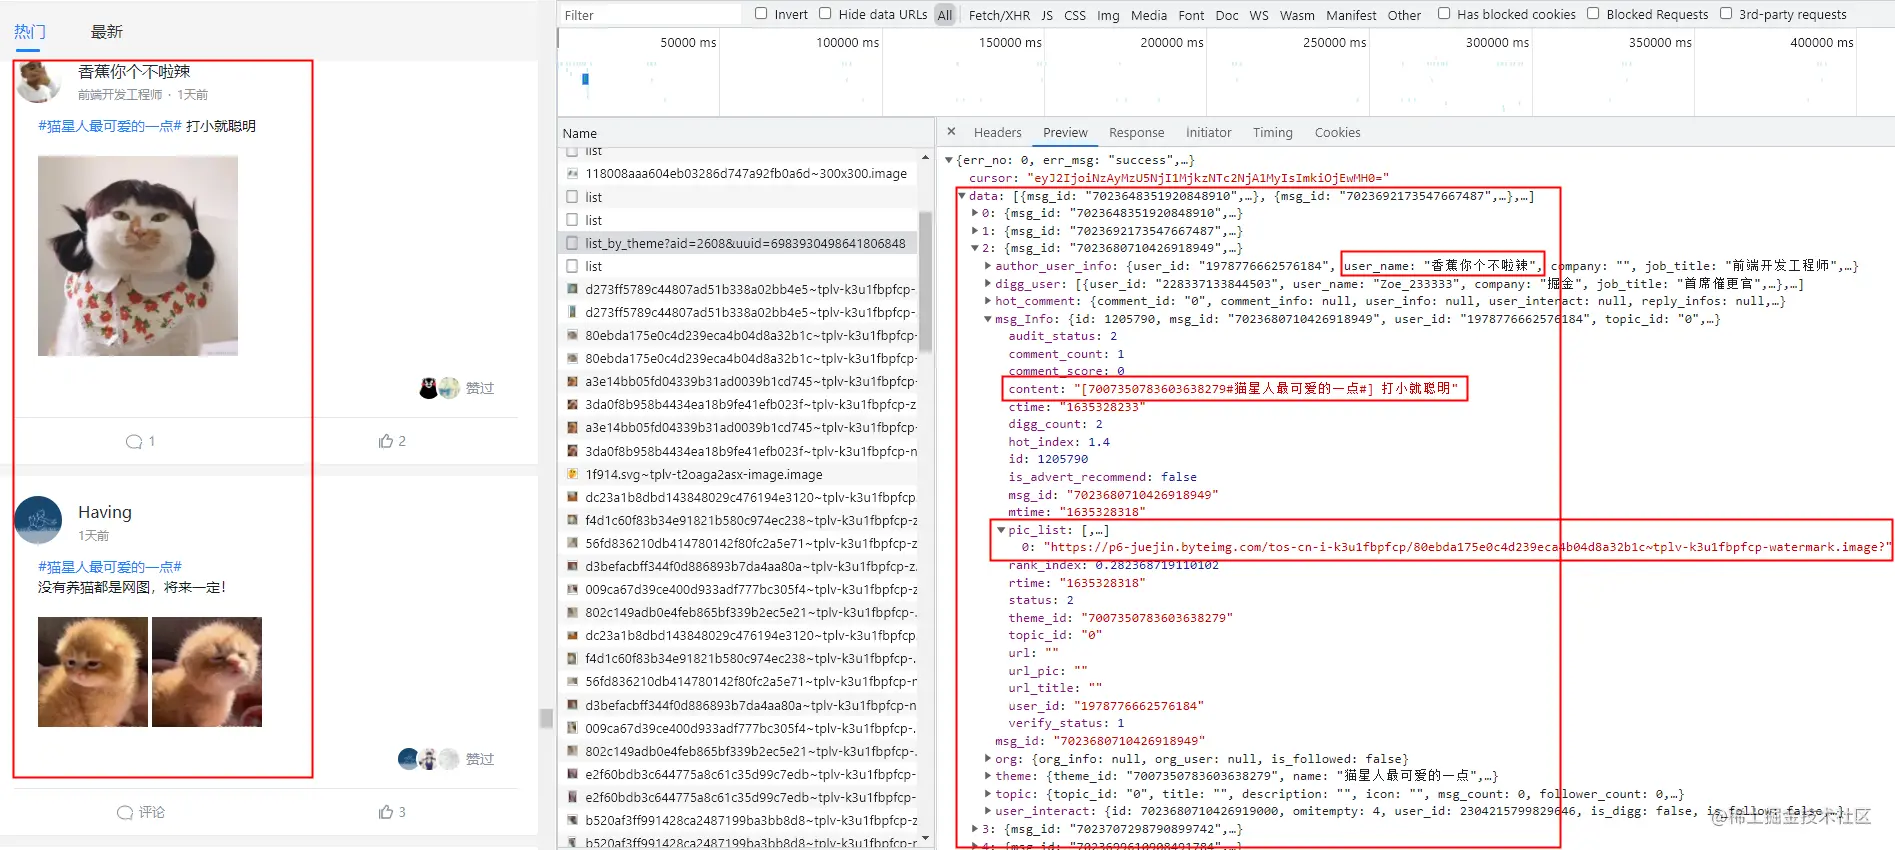Close the request details panel with the X
The image size is (1895, 850).
click(951, 132)
